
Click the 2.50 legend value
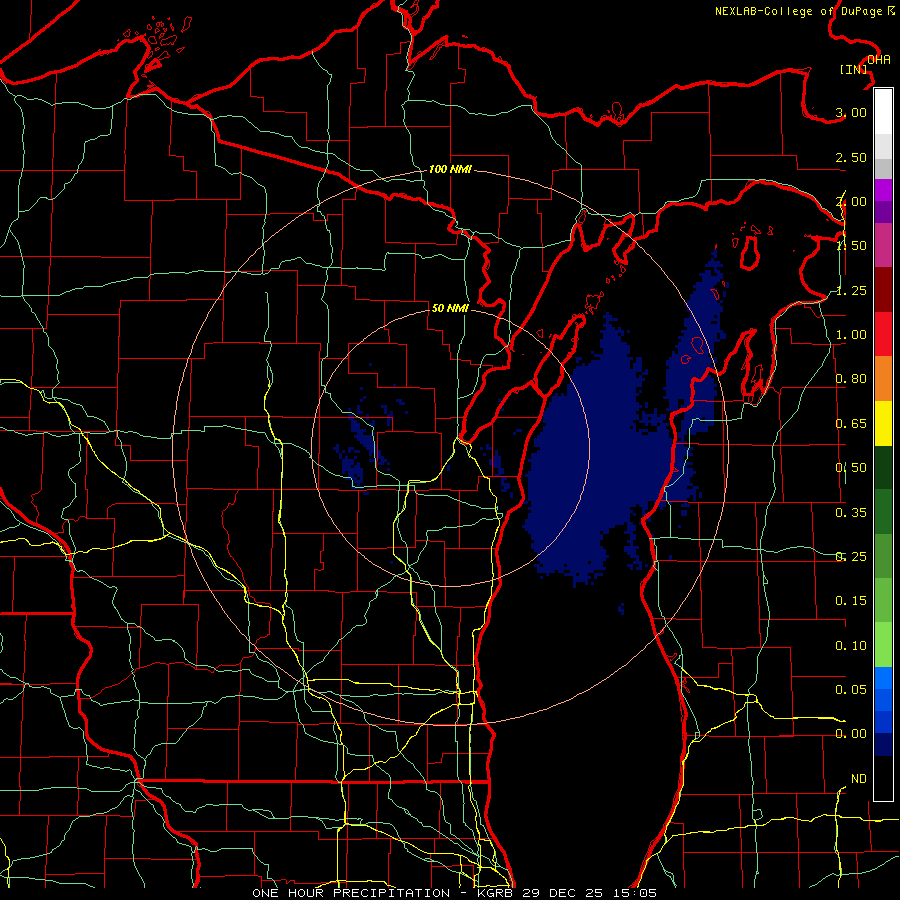(851, 157)
